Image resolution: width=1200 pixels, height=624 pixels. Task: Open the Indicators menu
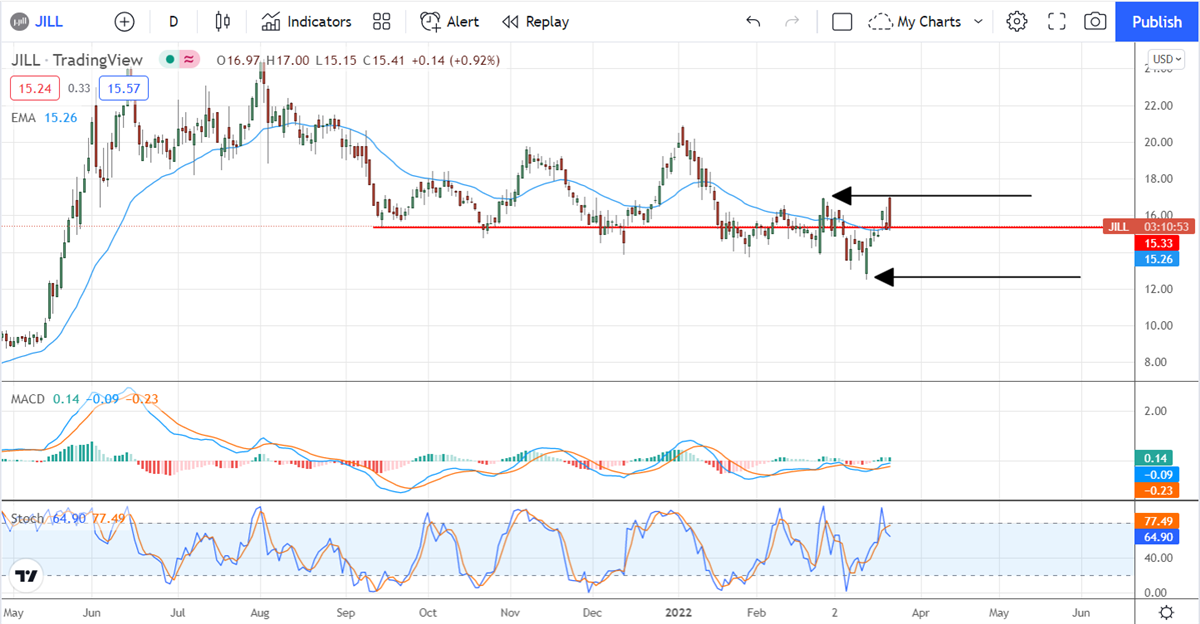(307, 21)
